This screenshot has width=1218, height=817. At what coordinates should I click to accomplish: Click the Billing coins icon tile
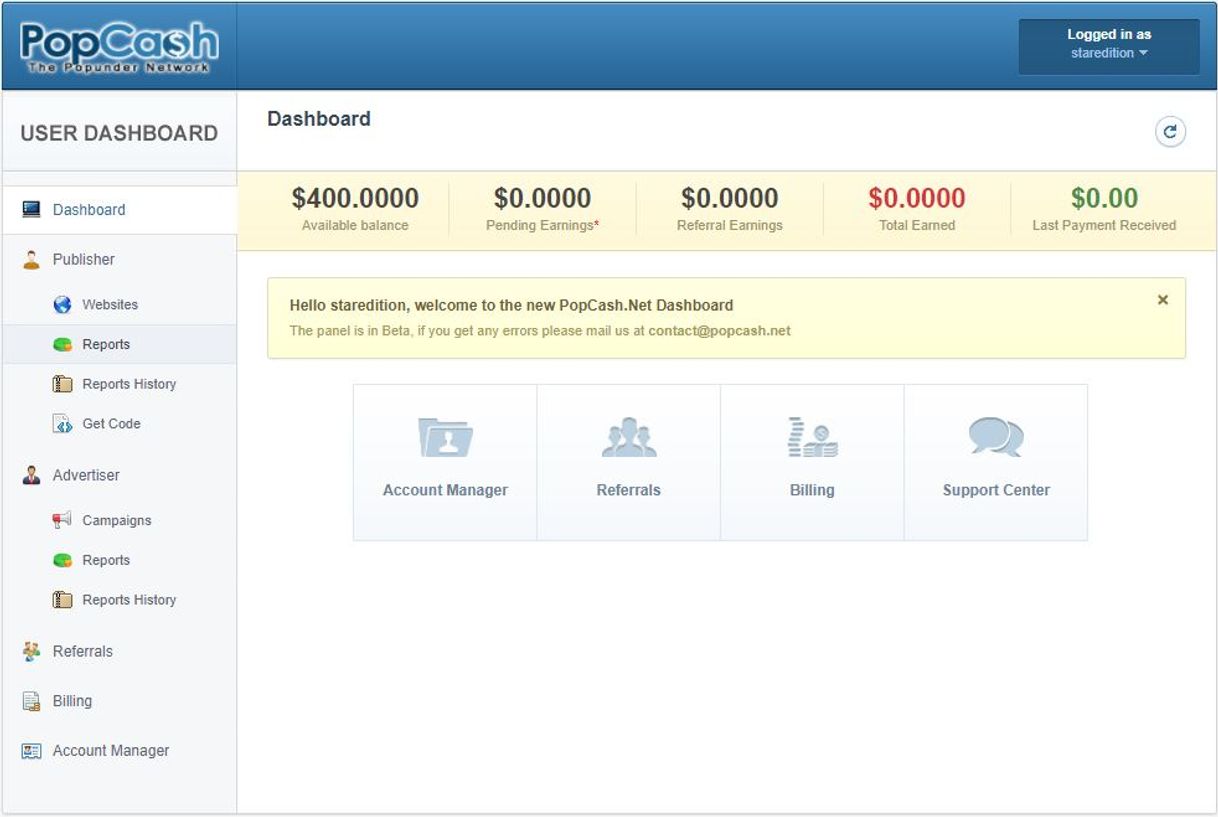812,438
